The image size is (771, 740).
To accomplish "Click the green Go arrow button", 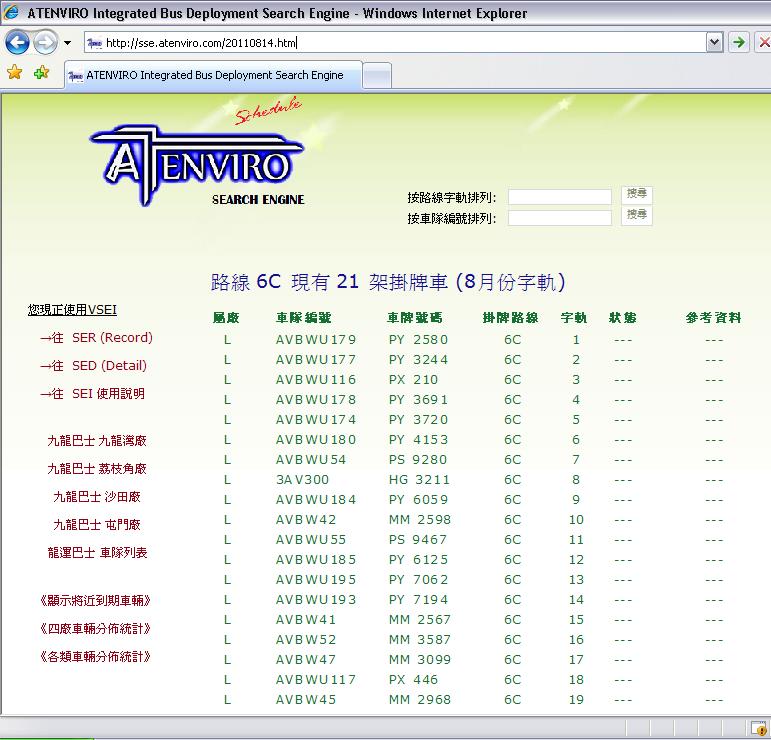I will pos(738,42).
